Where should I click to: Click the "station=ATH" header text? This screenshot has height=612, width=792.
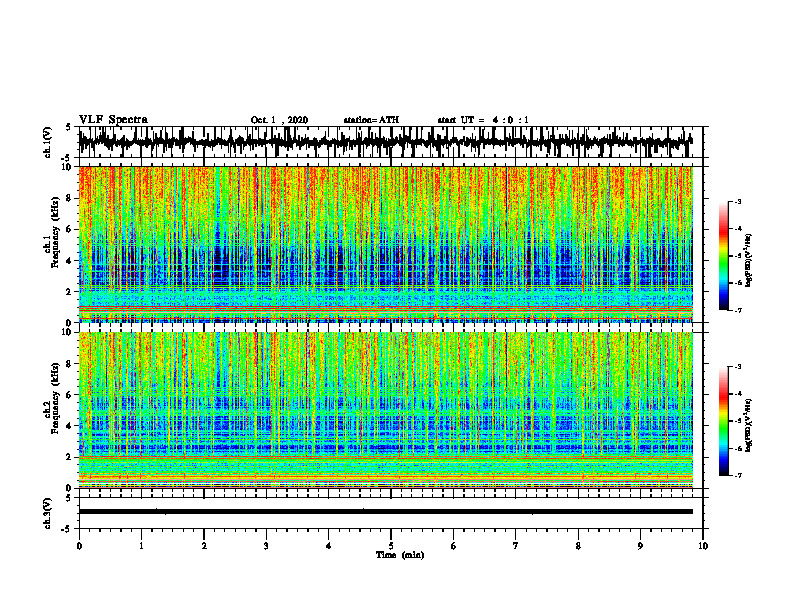[371, 120]
